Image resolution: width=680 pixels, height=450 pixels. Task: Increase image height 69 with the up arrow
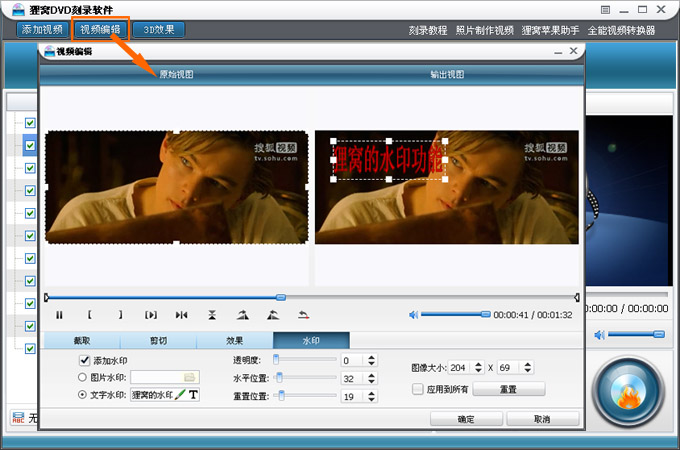click(528, 365)
